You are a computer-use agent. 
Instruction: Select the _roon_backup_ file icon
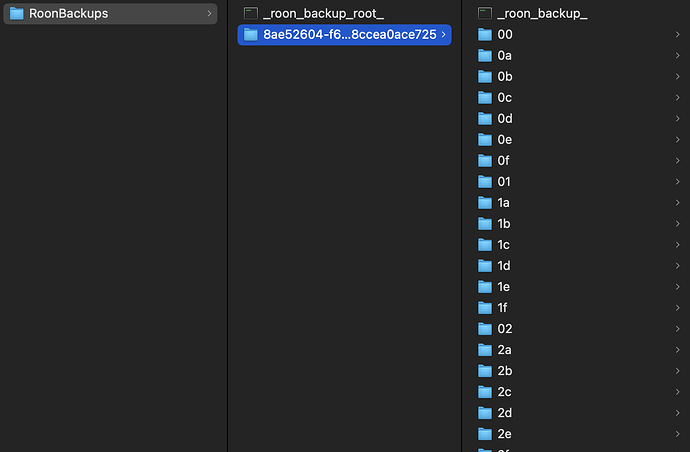[485, 14]
